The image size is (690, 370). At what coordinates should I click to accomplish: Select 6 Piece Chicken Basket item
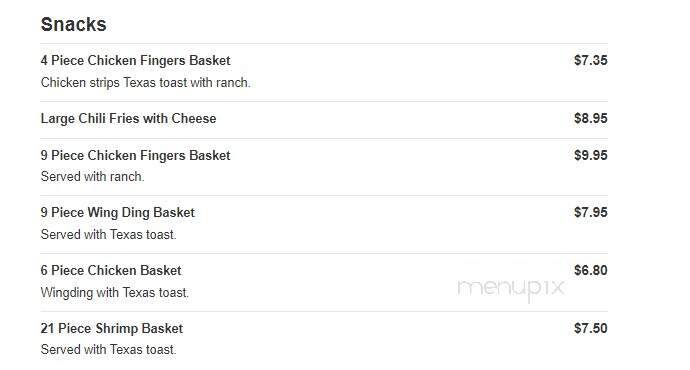pyautogui.click(x=111, y=270)
